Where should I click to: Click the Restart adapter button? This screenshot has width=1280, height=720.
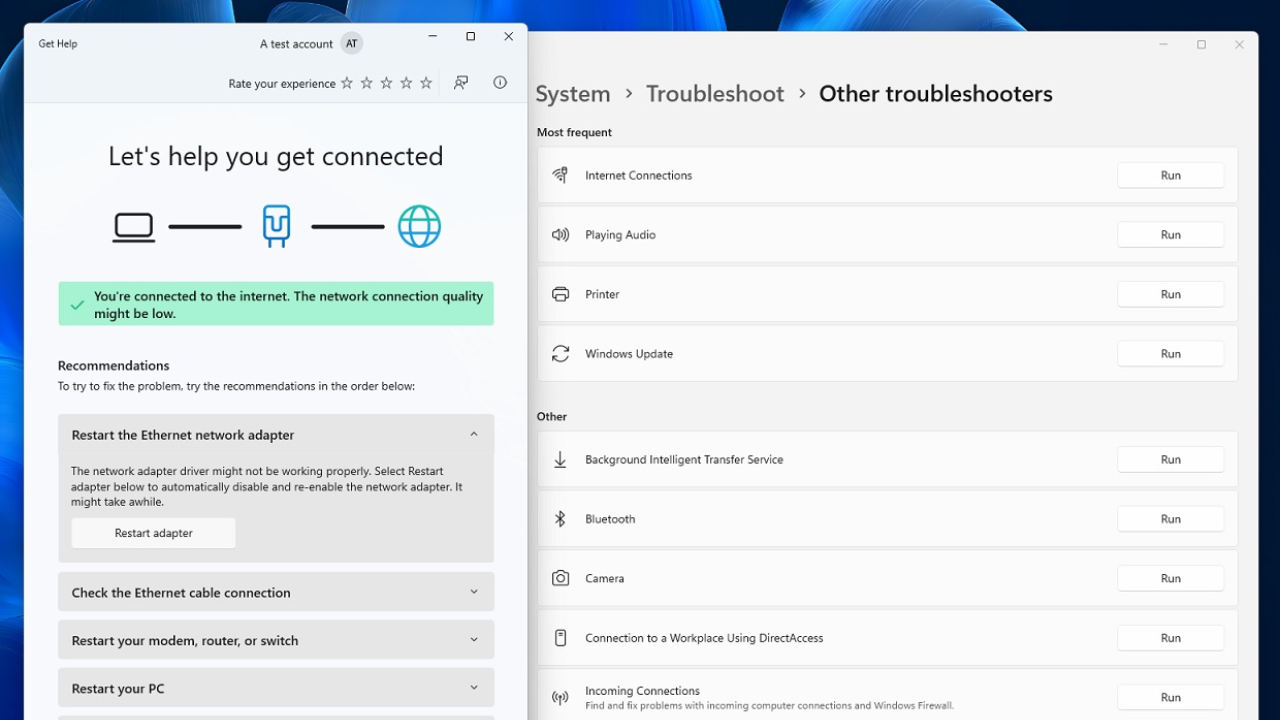tap(153, 533)
